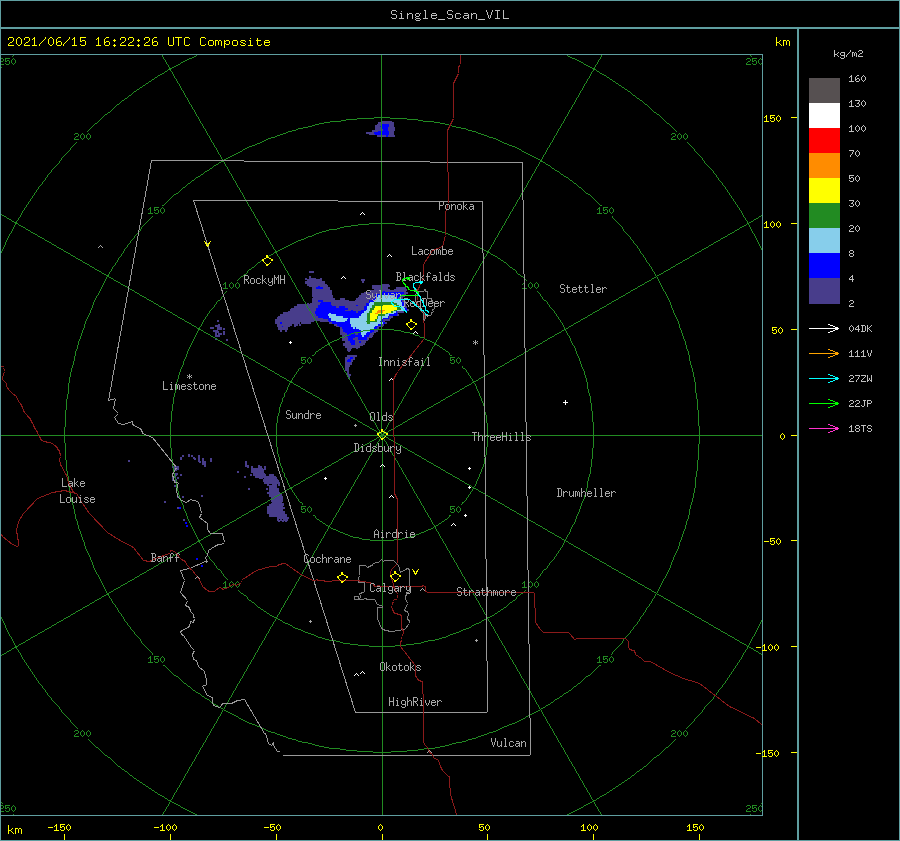
Task: Click the radar-site diamond at the map center
Action: click(x=382, y=435)
